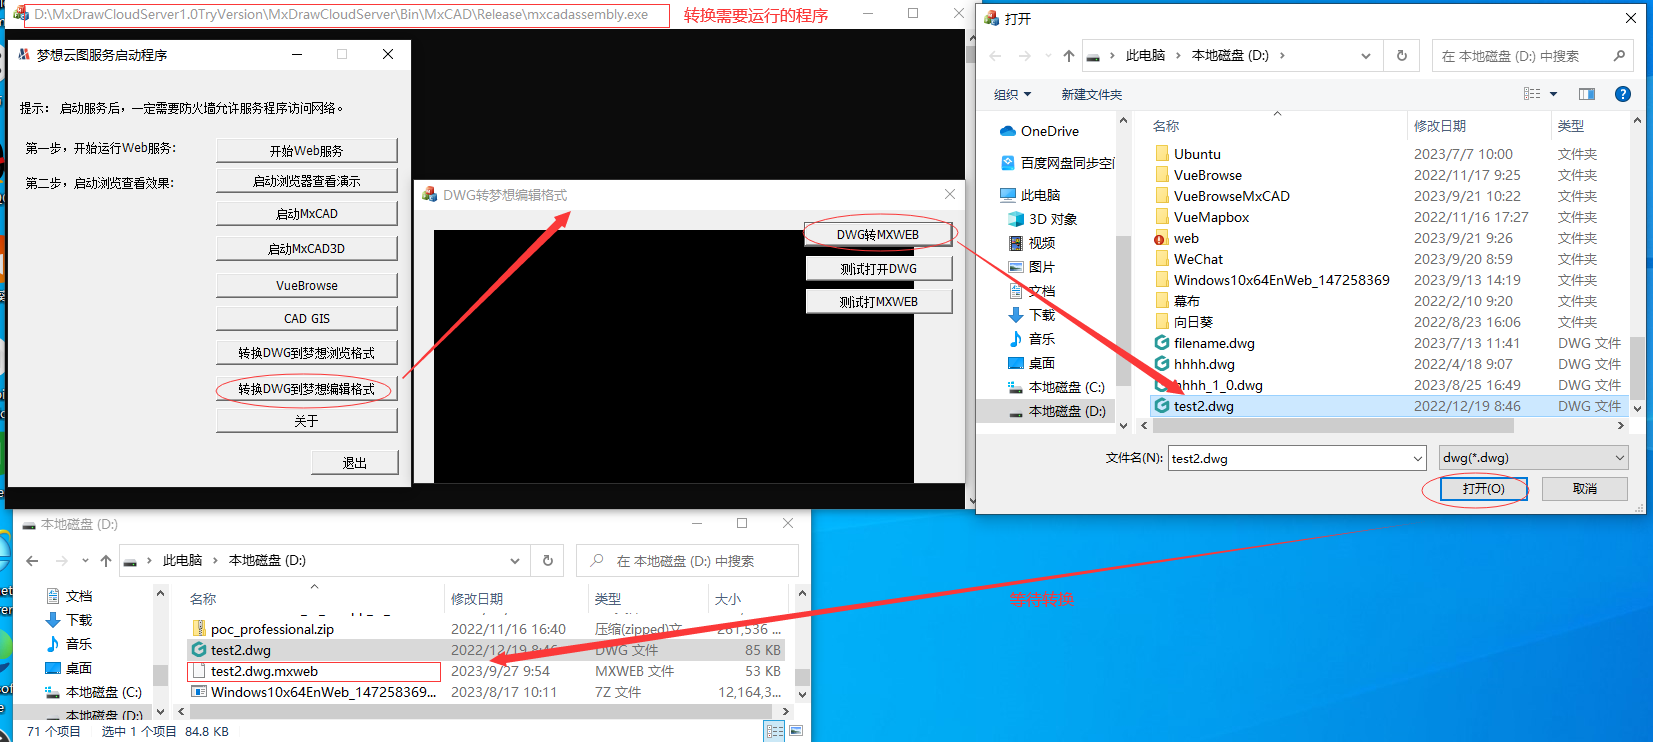Select OneDrive in the Open dialog sidebar
Viewport: 1653px width, 742px height.
[1049, 131]
